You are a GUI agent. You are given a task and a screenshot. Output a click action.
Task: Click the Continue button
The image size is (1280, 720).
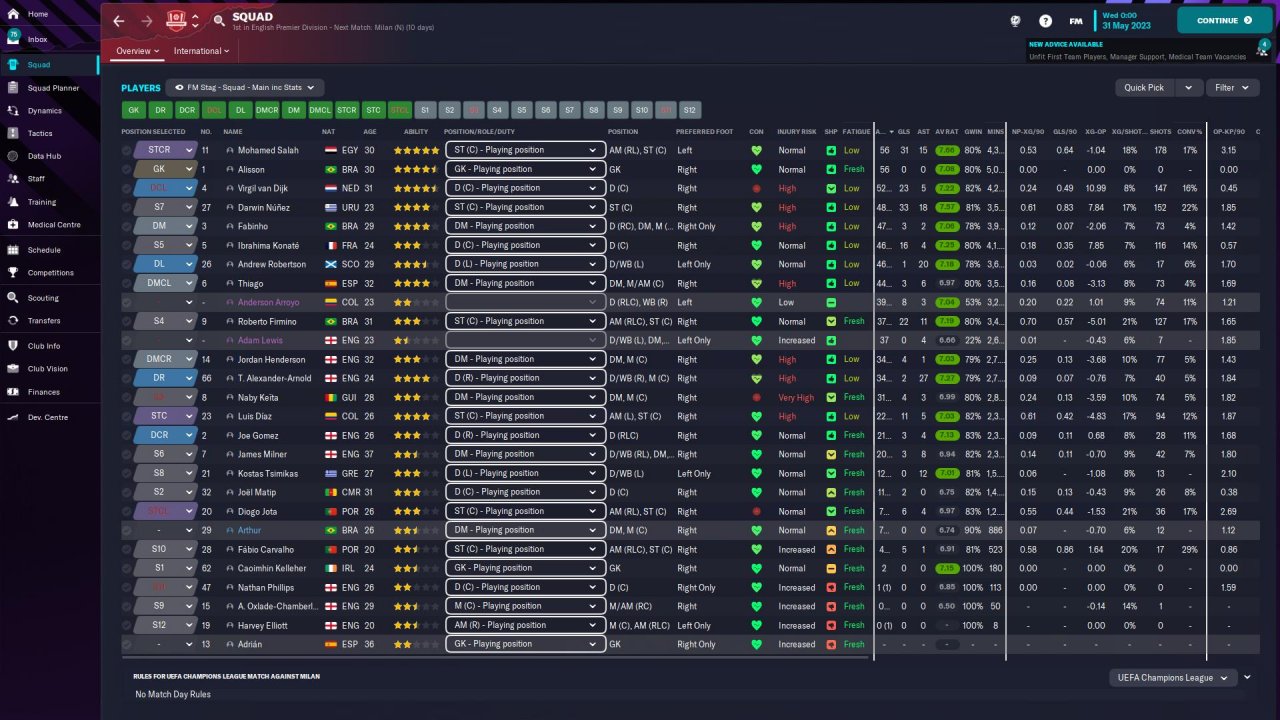pyautogui.click(x=1225, y=20)
